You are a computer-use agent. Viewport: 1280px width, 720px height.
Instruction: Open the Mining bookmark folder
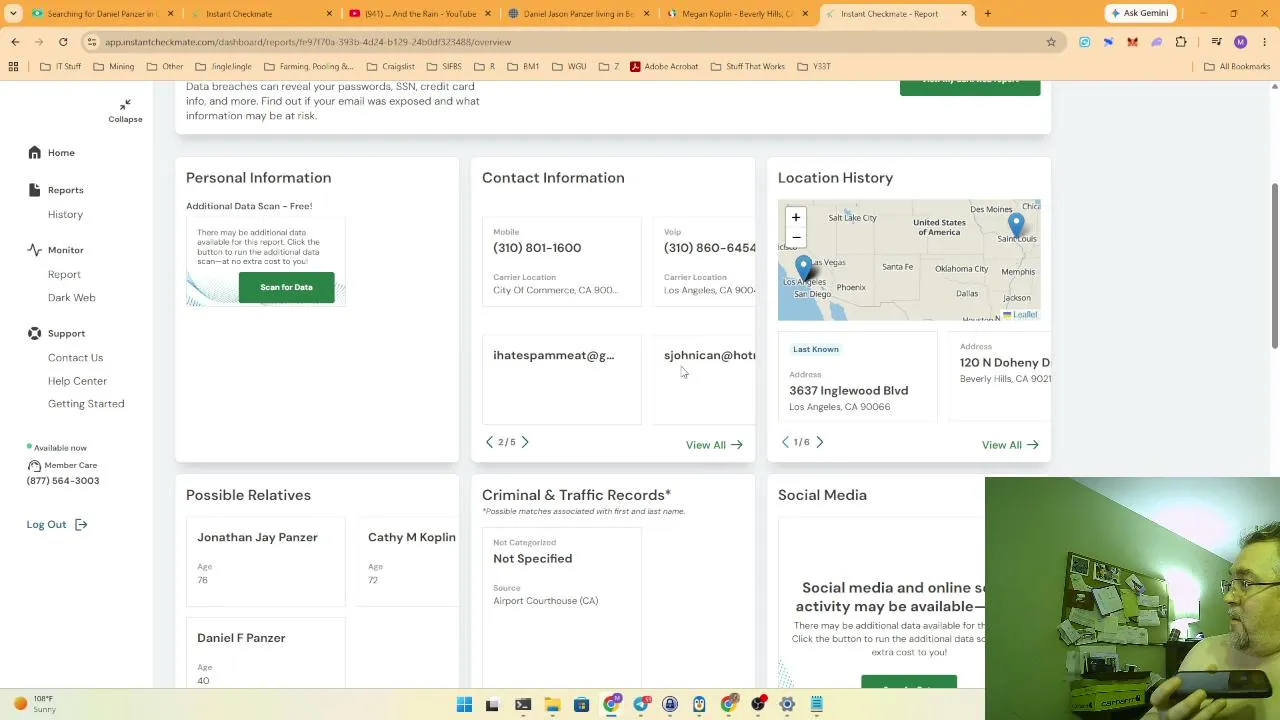coord(114,67)
